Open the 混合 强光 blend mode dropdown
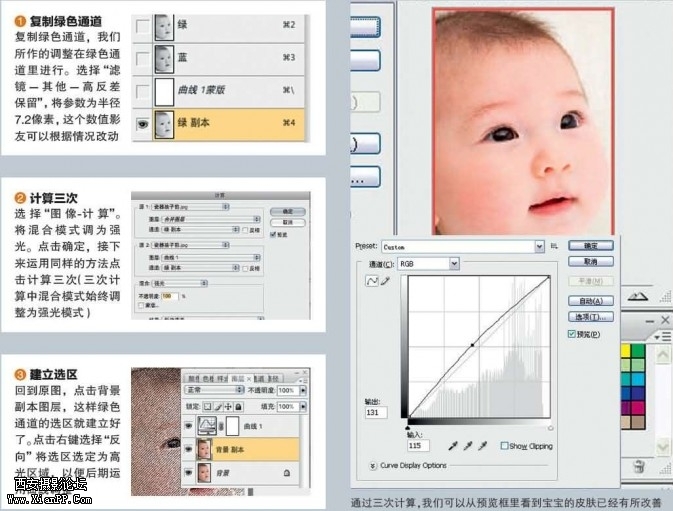Image resolution: width=673 pixels, height=511 pixels. (x=180, y=283)
